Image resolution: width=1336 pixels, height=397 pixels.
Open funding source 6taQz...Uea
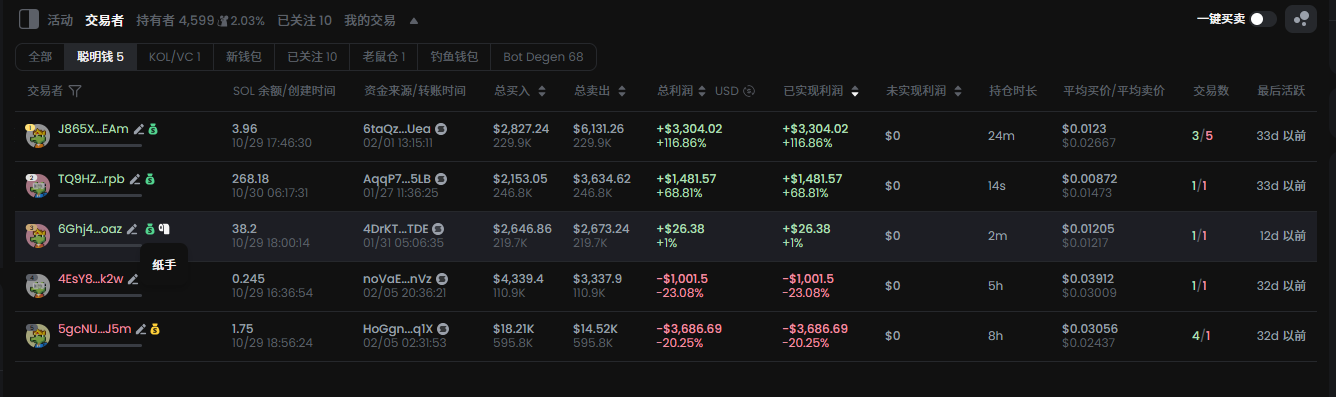pos(397,129)
